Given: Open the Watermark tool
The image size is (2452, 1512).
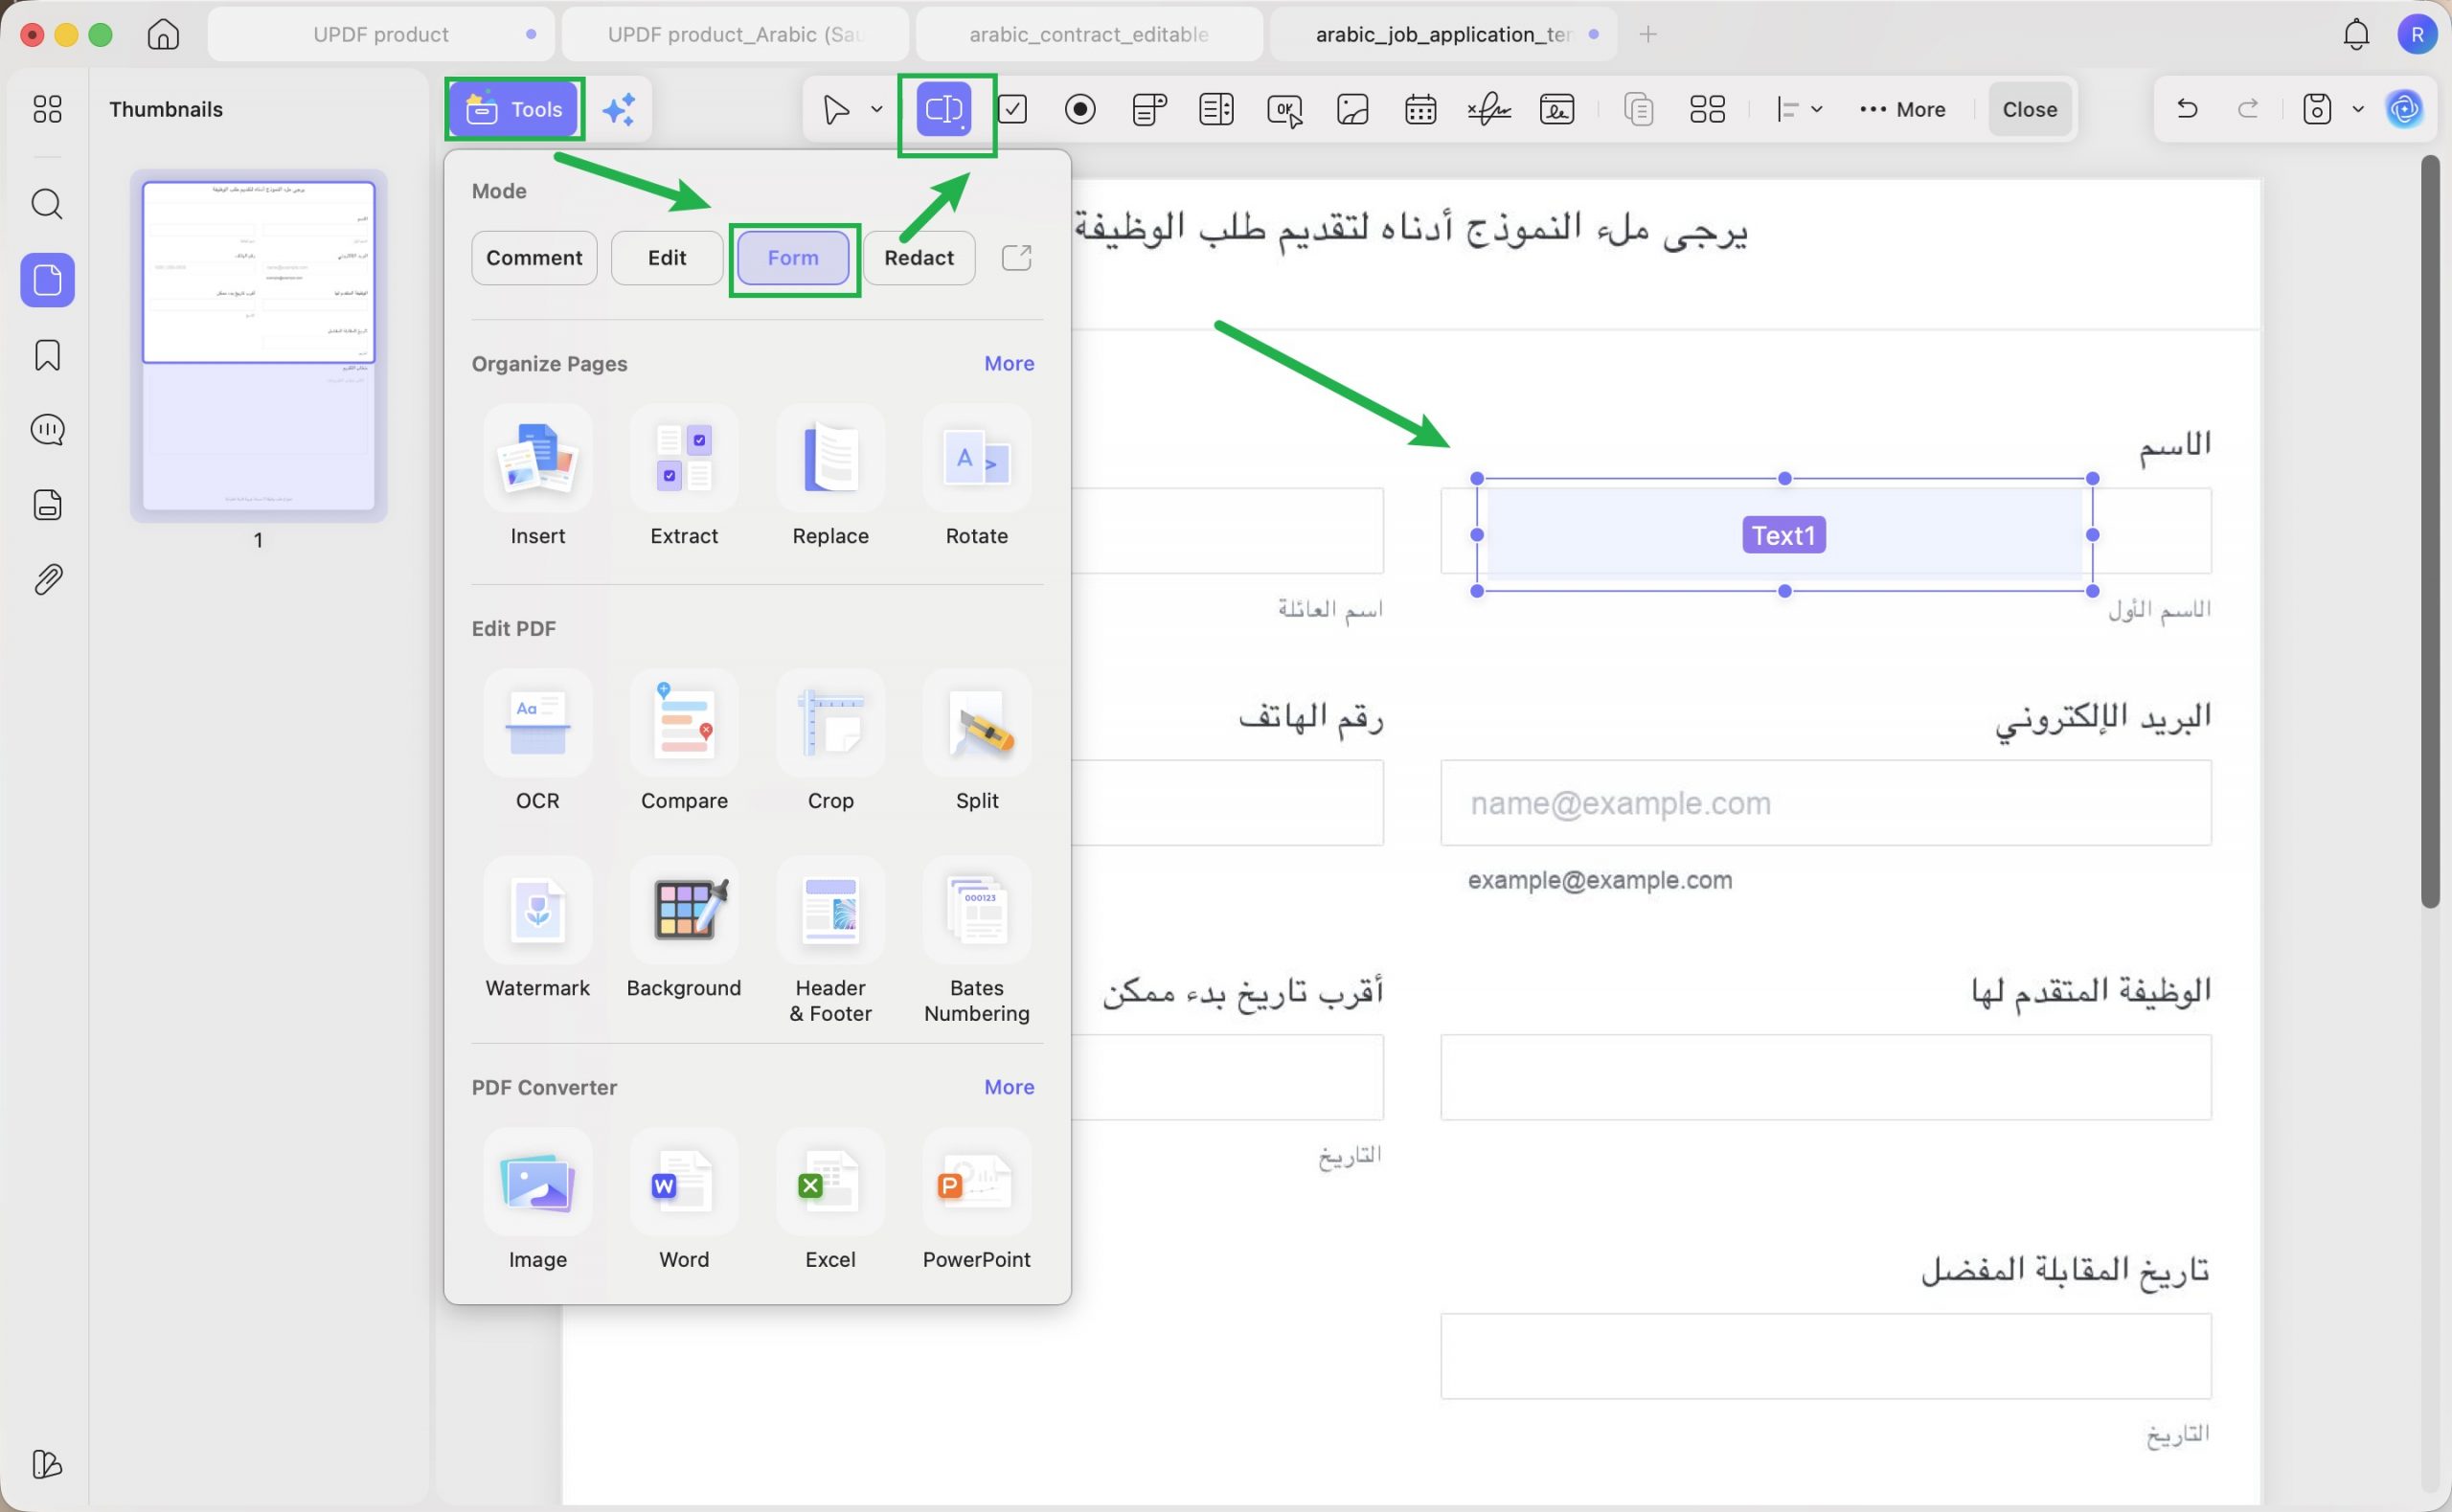Looking at the screenshot, I should 538,929.
